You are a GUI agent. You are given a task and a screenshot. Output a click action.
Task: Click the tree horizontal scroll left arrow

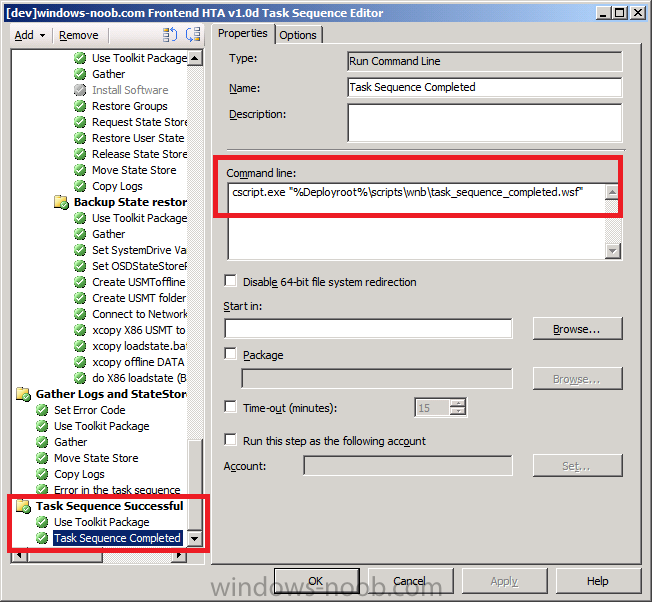point(19,555)
